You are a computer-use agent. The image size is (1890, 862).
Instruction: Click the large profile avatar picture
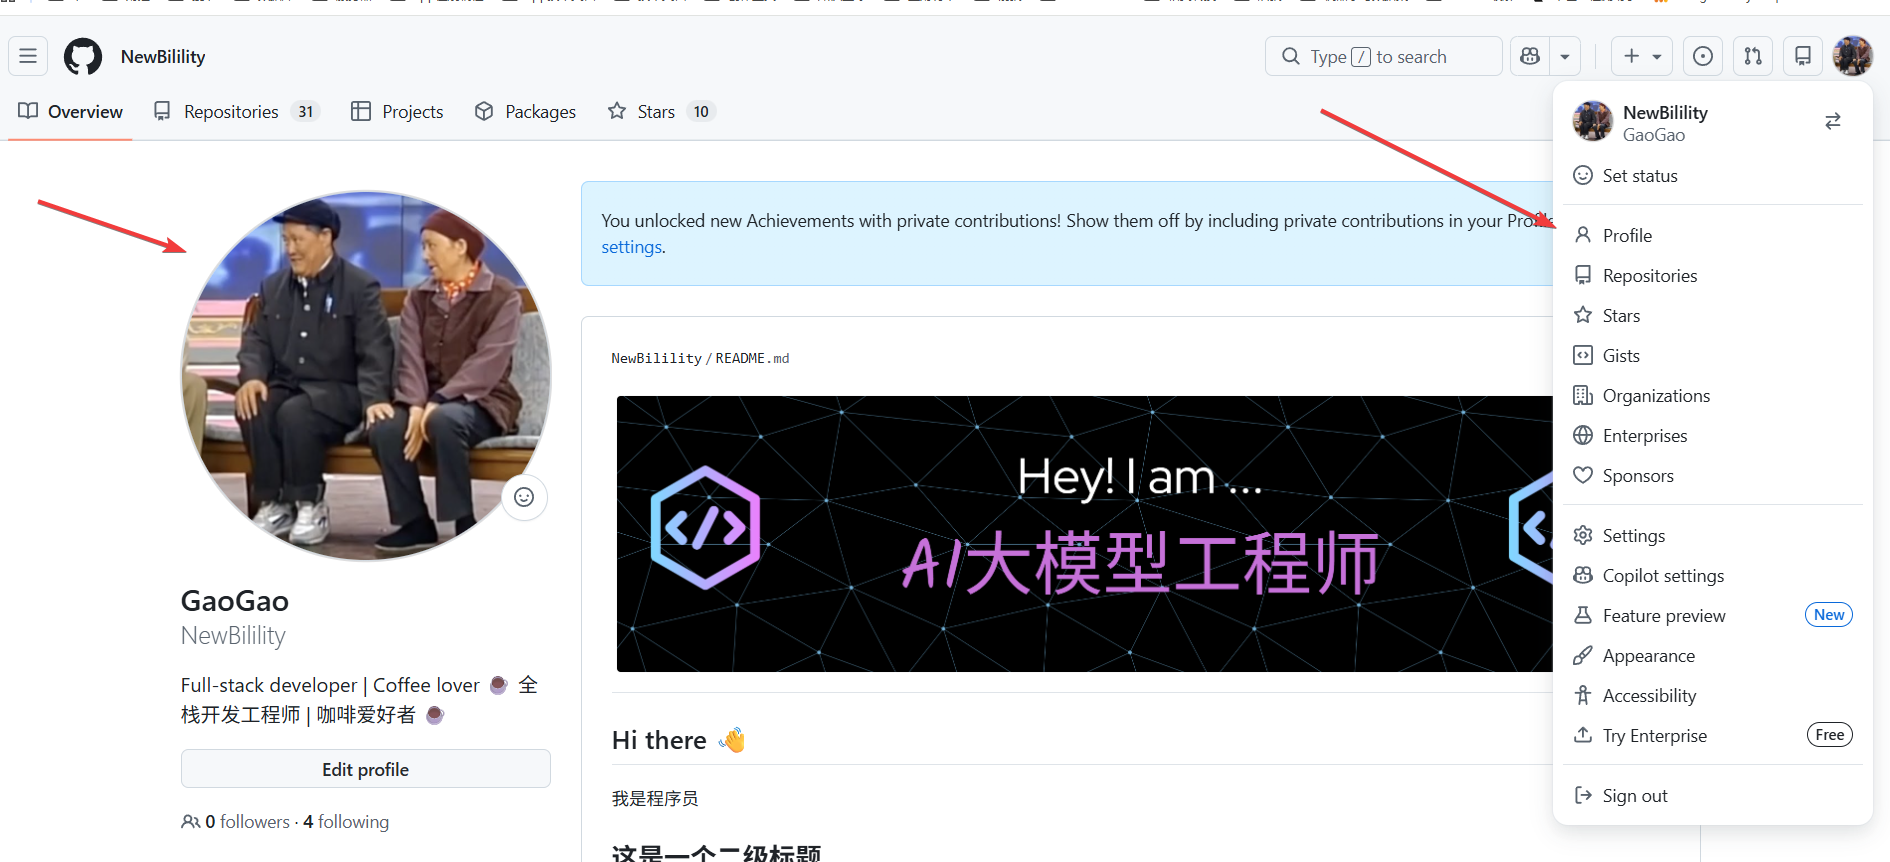pos(366,375)
